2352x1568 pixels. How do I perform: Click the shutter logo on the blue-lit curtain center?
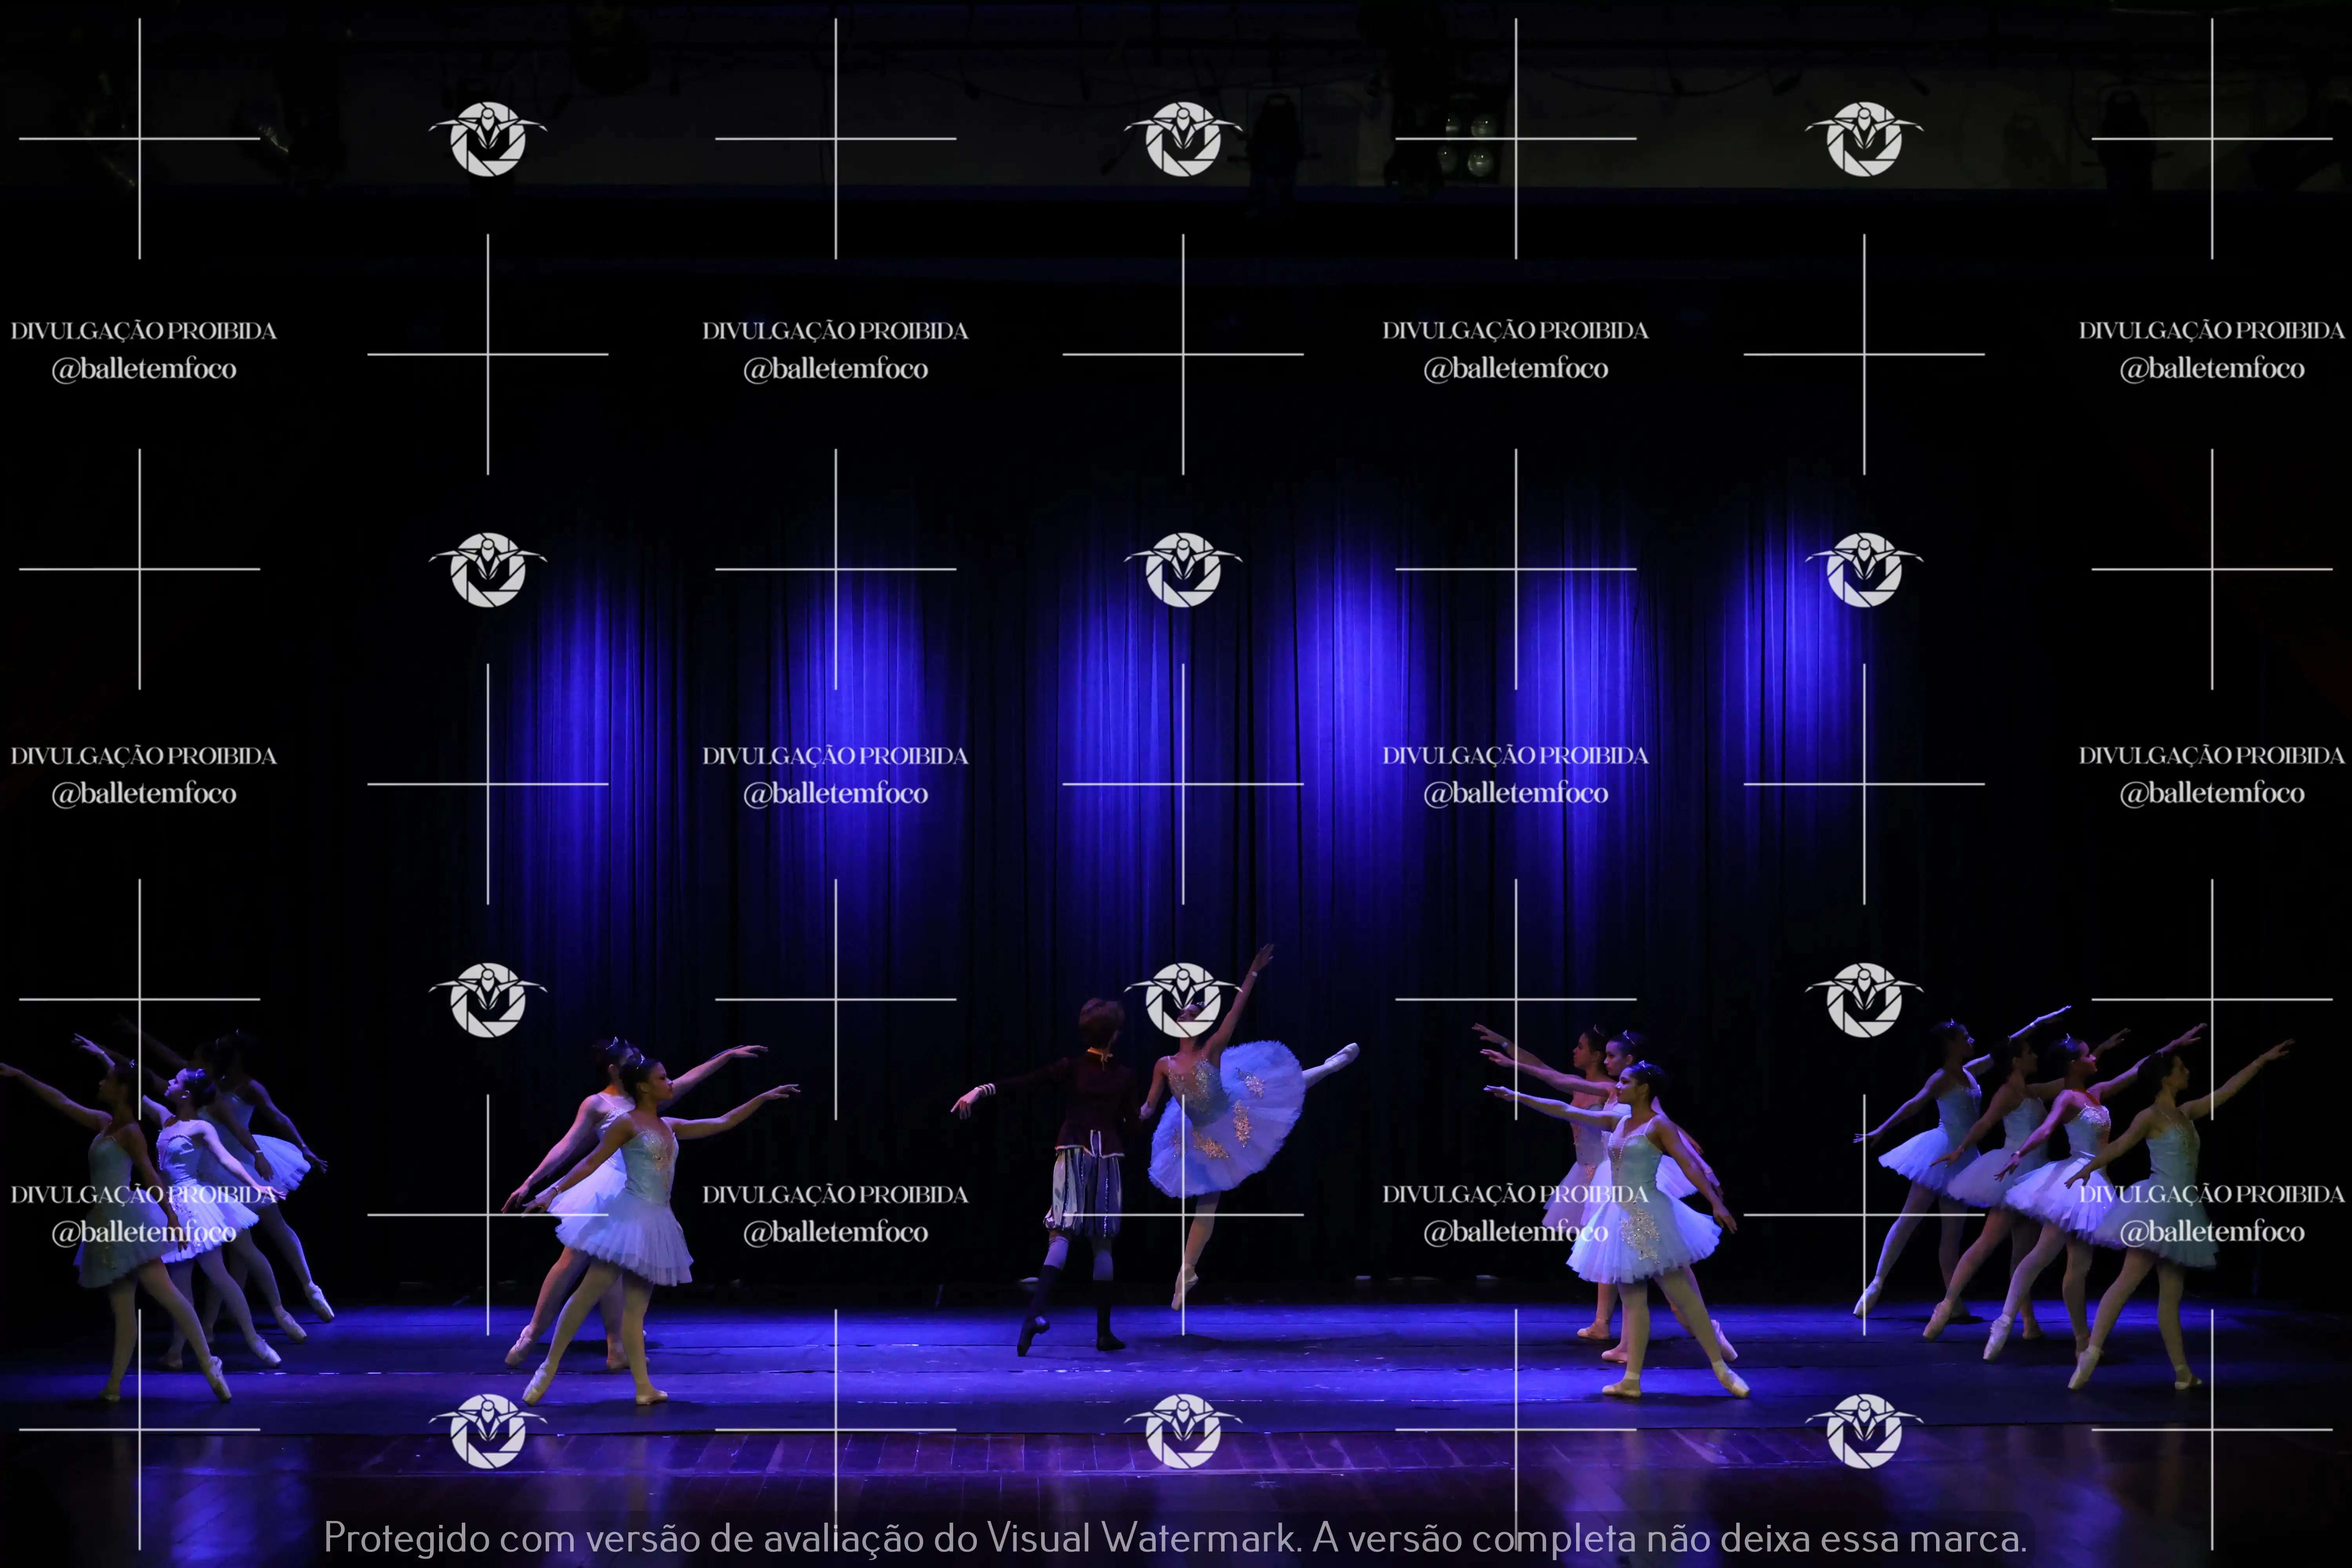pyautogui.click(x=1183, y=569)
